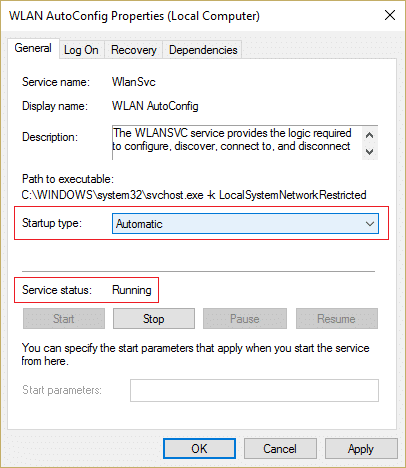The height and width of the screenshot is (468, 406).
Task: Click the Start parameters text field
Action: click(x=254, y=390)
